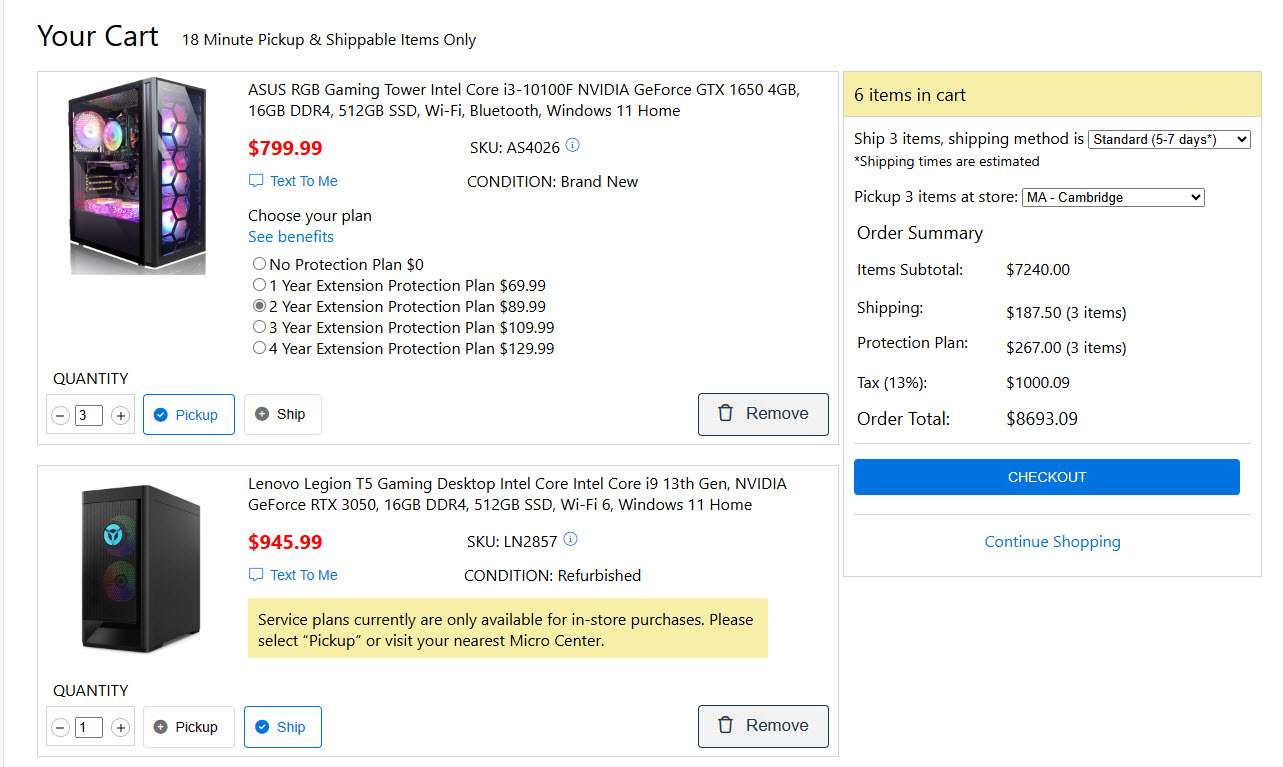Remove the ASUS RGB Gaming Tower

coord(763,414)
